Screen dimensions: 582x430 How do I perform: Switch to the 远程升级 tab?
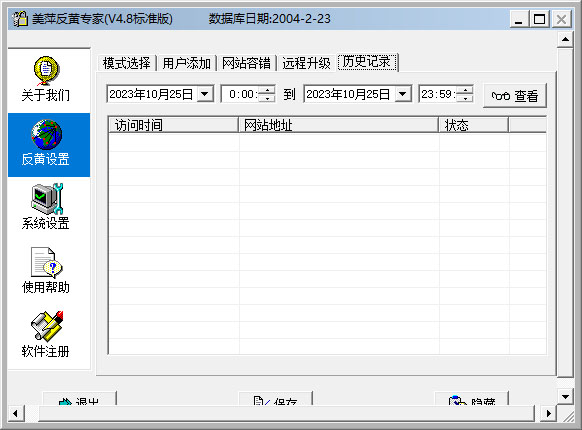(306, 63)
